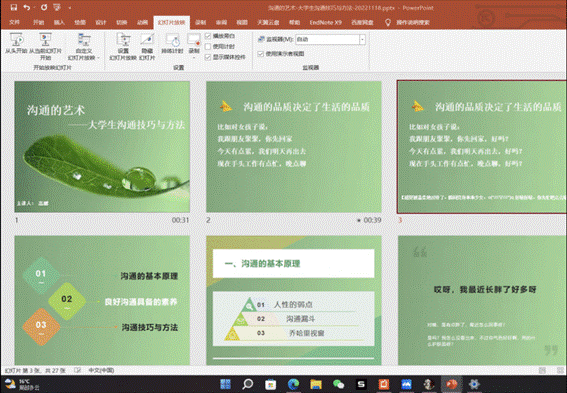Open Set Up Slide Show (设置幻灯片放映)
This screenshot has width=567, height=393.
123,46
